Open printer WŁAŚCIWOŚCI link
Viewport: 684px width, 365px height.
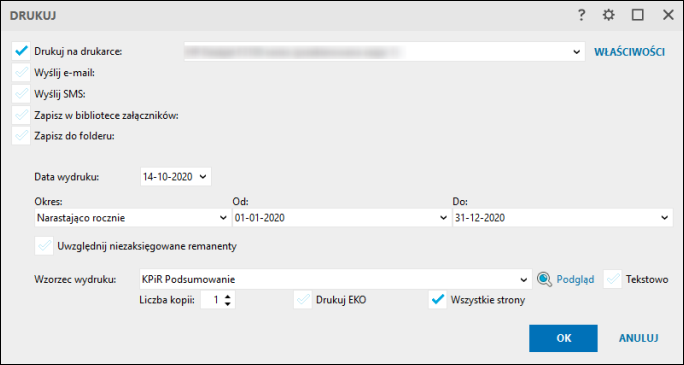[629, 52]
